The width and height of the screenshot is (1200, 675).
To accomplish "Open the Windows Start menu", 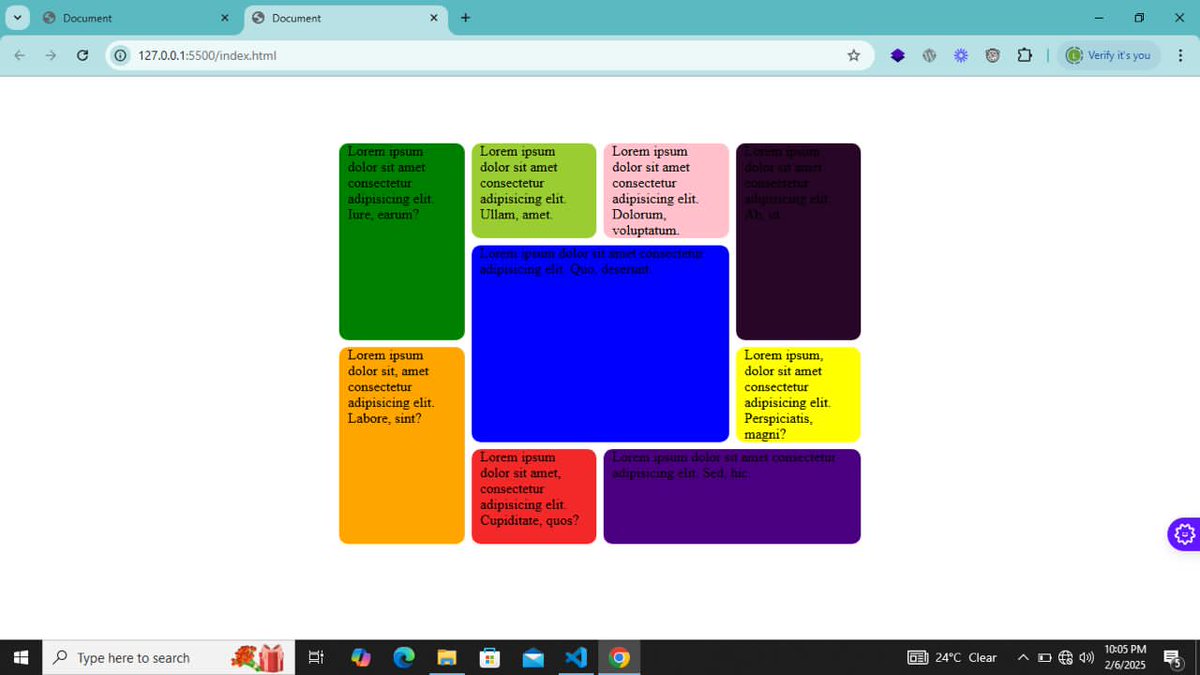I will (x=20, y=657).
